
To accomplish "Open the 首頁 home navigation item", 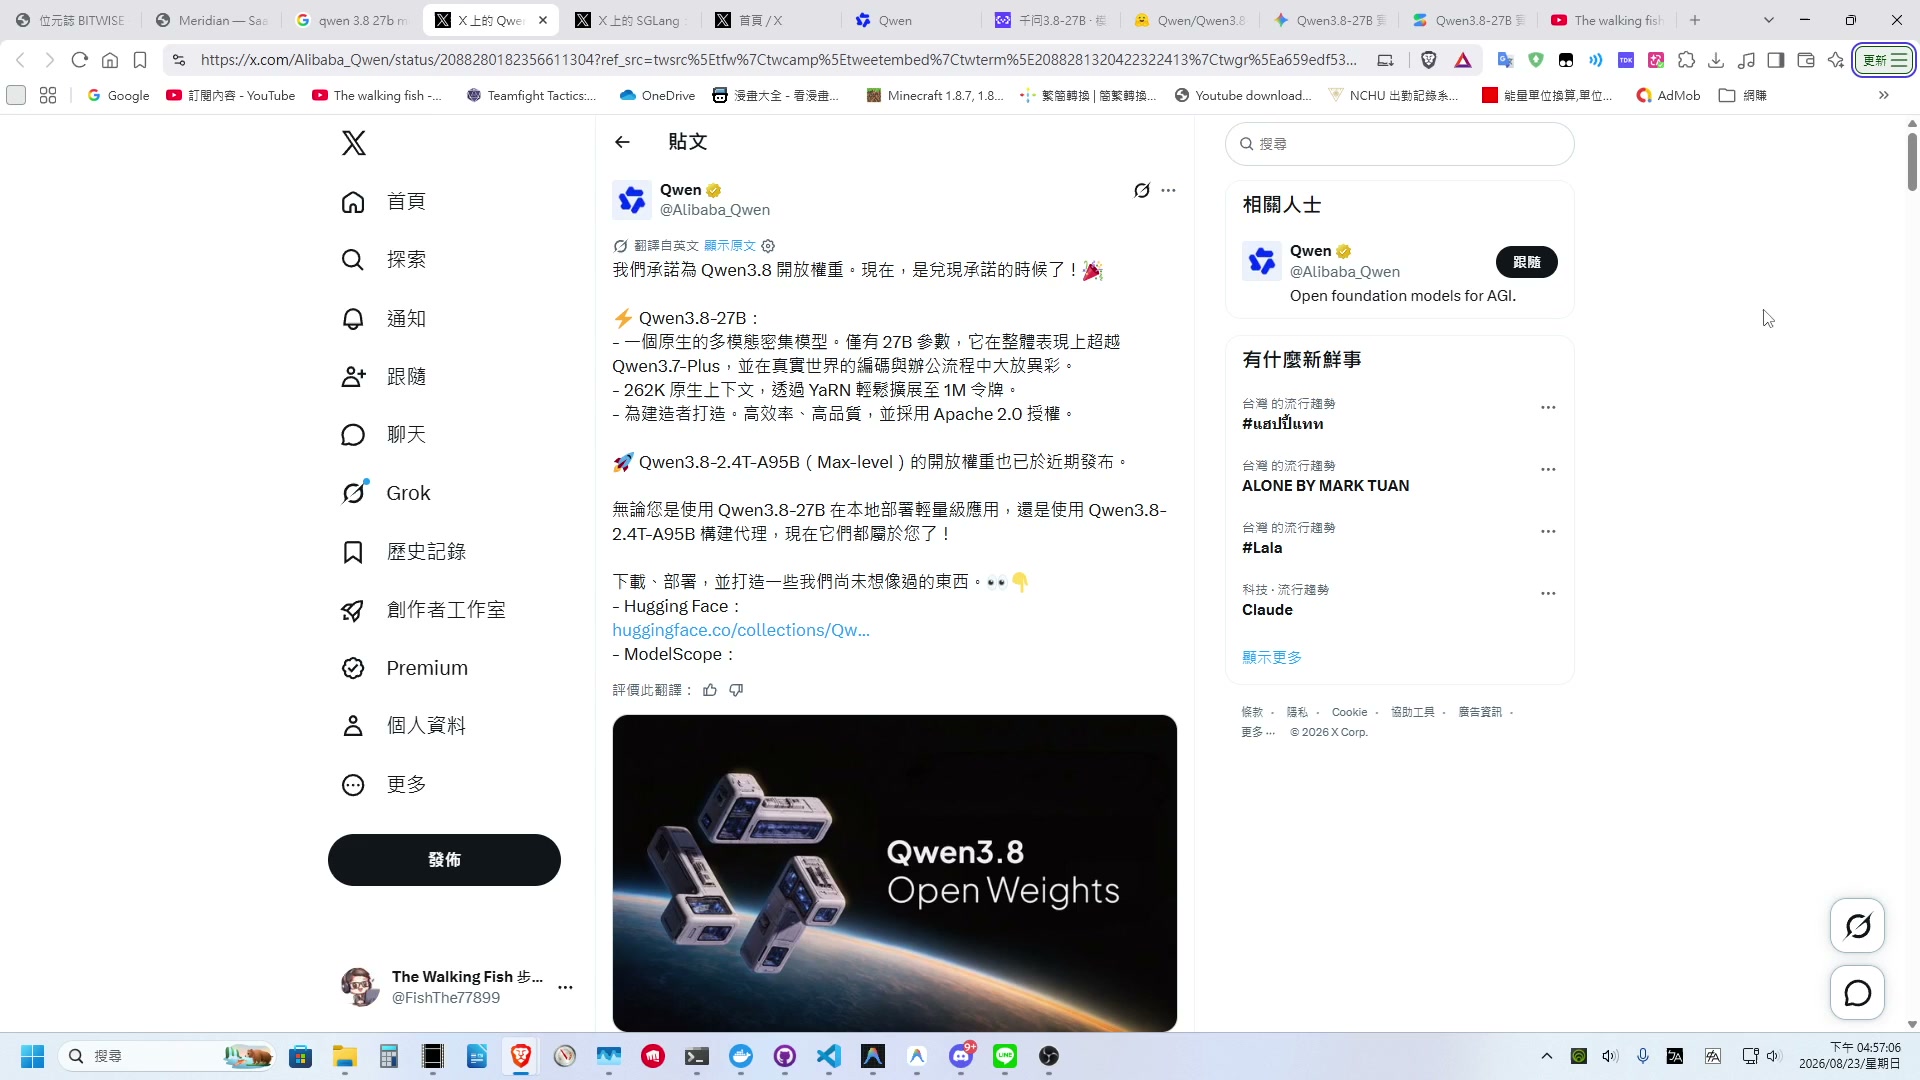I will pos(384,202).
